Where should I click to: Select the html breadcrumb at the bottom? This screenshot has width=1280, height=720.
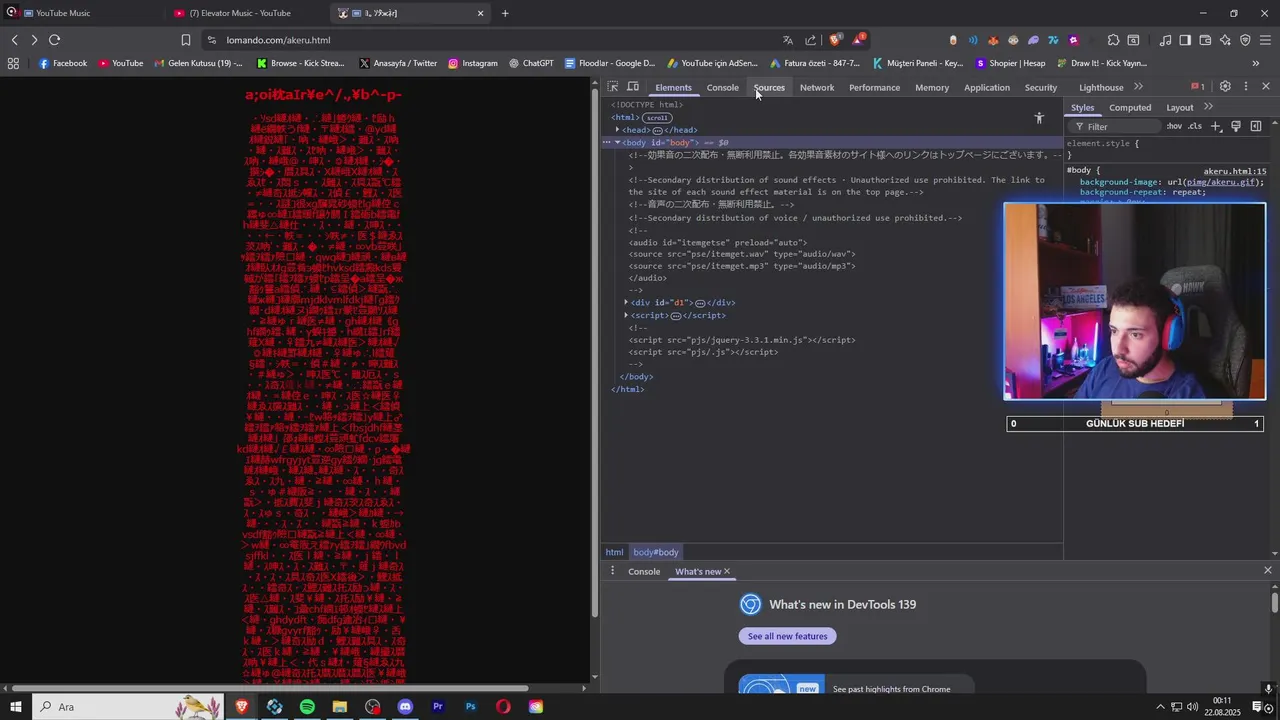pyautogui.click(x=614, y=552)
